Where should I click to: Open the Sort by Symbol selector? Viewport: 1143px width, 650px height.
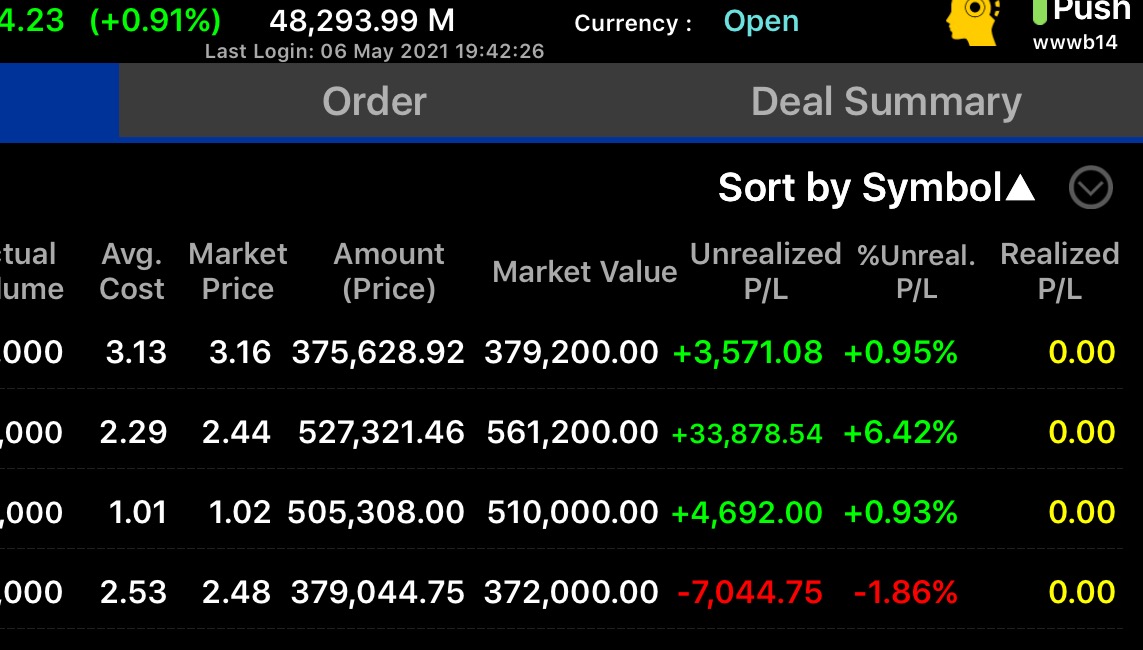point(860,187)
